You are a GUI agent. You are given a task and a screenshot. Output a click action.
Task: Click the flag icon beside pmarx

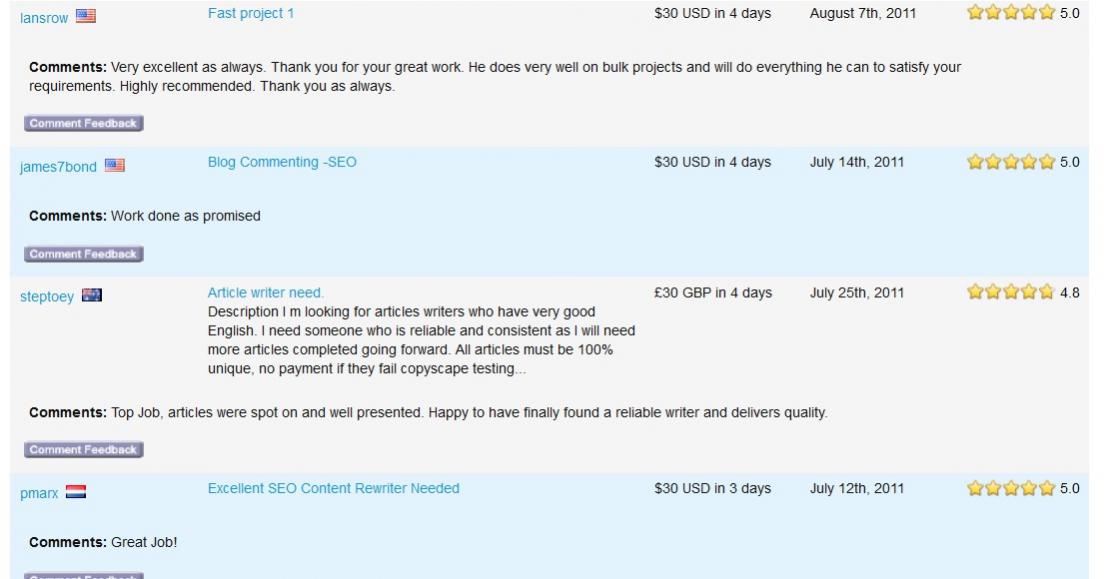(76, 492)
